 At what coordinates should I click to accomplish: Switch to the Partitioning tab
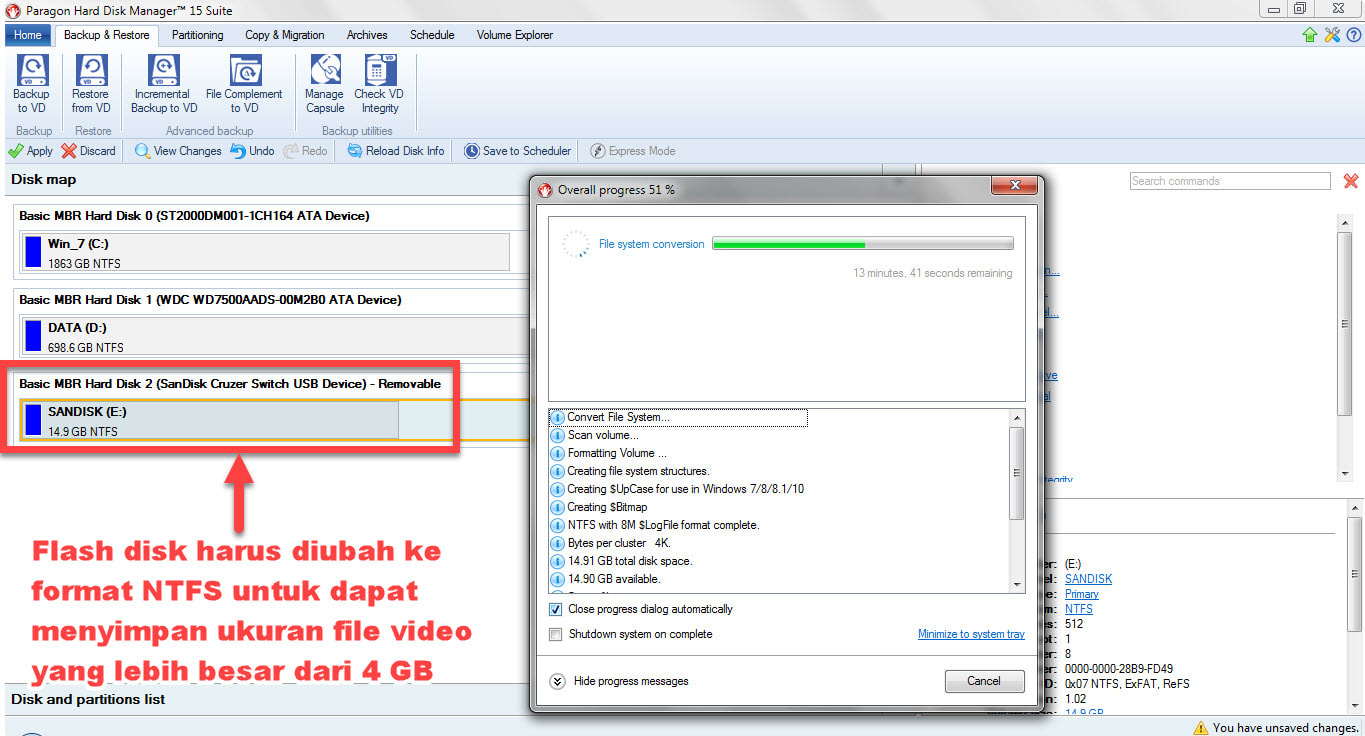(197, 35)
